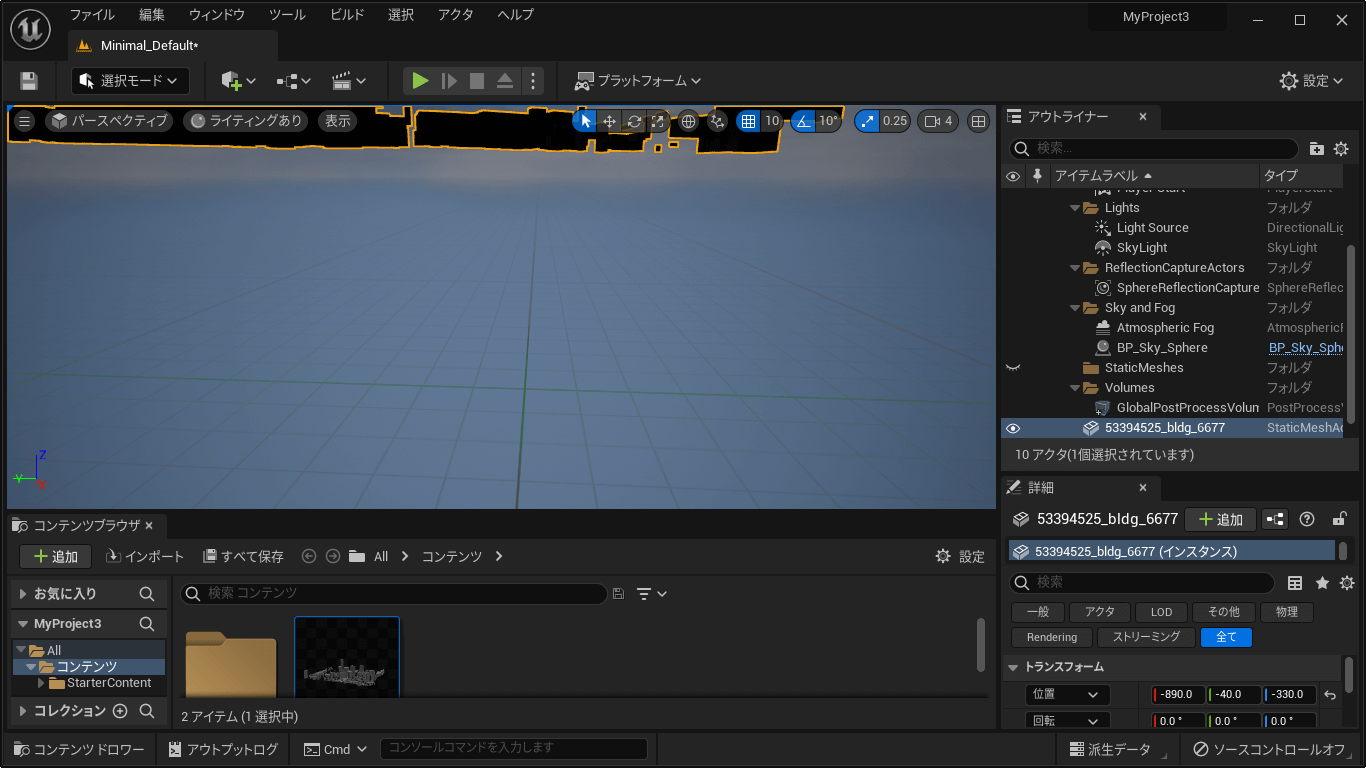
Task: Open the Details panel help question icon
Action: click(x=1307, y=519)
